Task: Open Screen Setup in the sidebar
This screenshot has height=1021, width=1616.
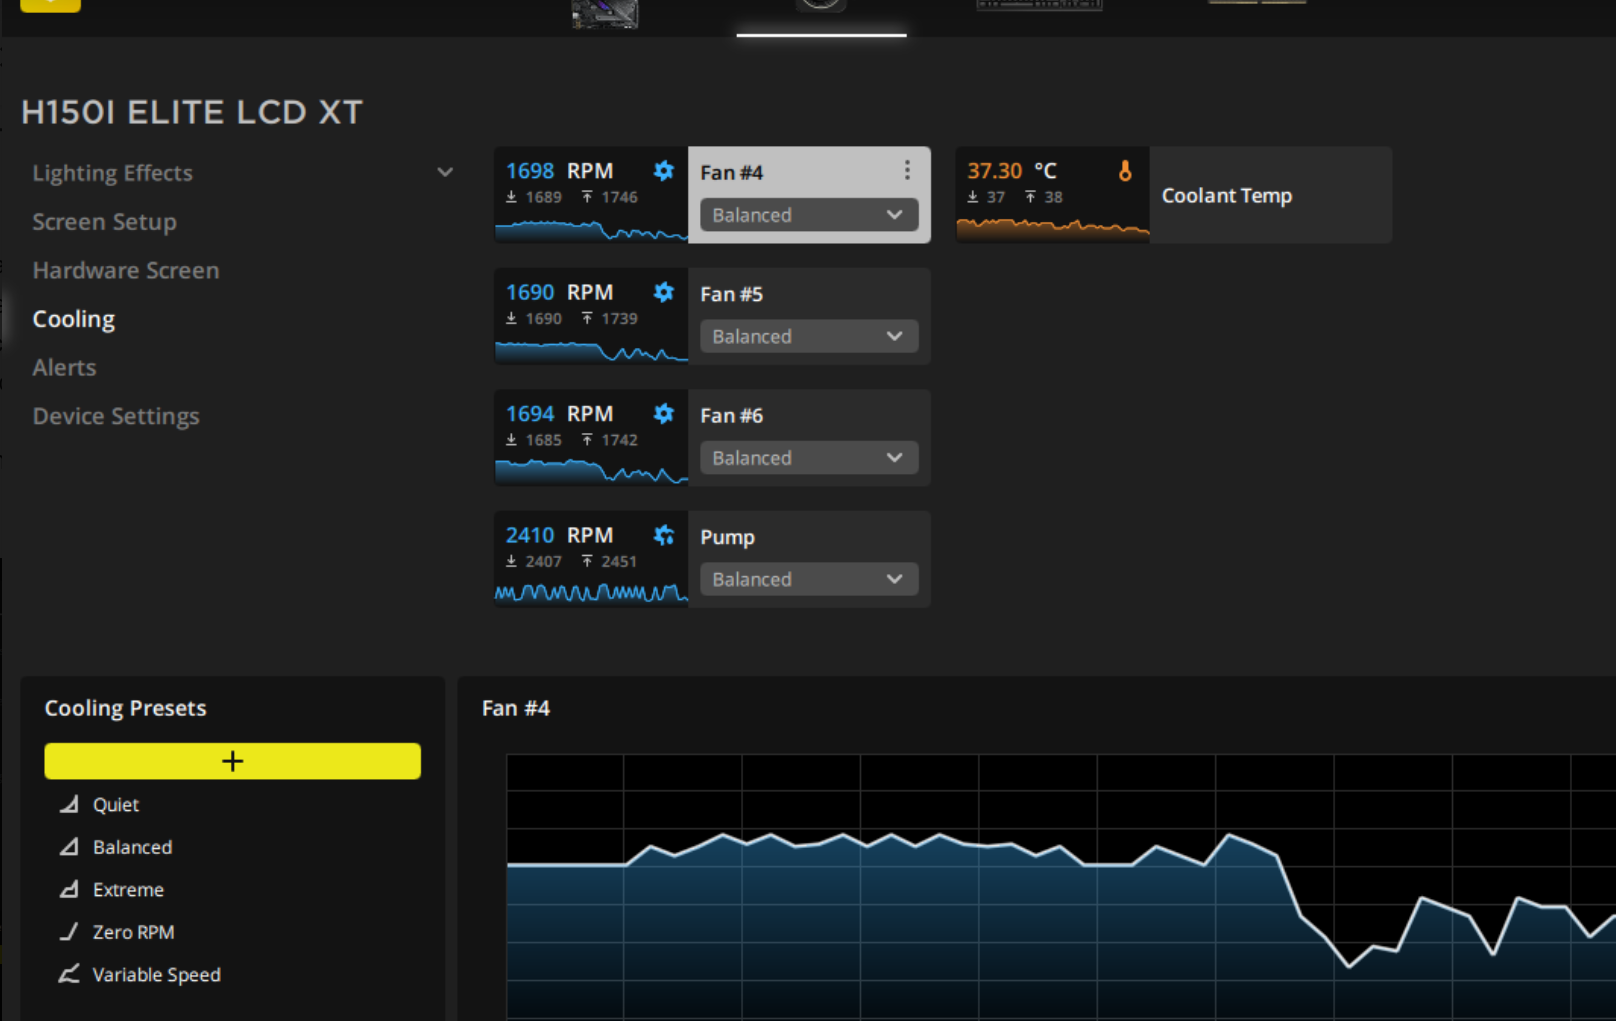Action: coord(104,222)
